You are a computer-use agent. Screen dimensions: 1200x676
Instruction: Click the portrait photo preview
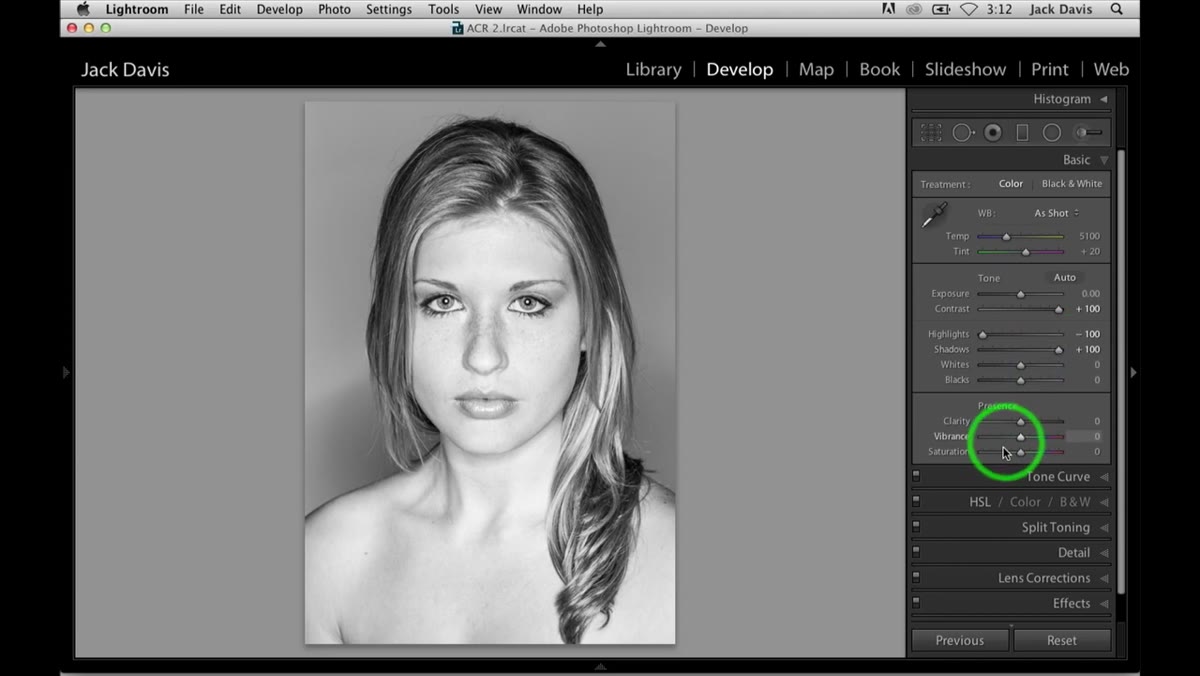(x=490, y=373)
